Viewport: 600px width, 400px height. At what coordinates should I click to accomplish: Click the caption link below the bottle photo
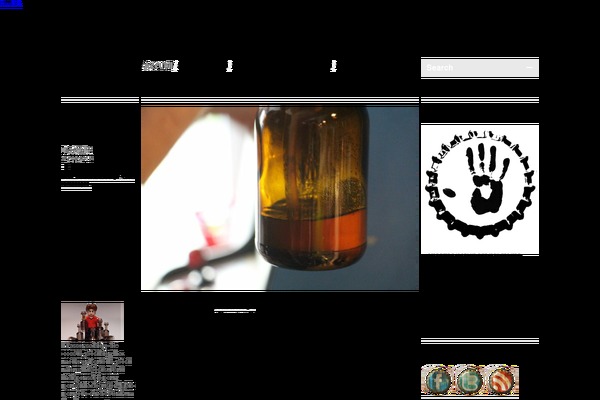click(x=235, y=311)
